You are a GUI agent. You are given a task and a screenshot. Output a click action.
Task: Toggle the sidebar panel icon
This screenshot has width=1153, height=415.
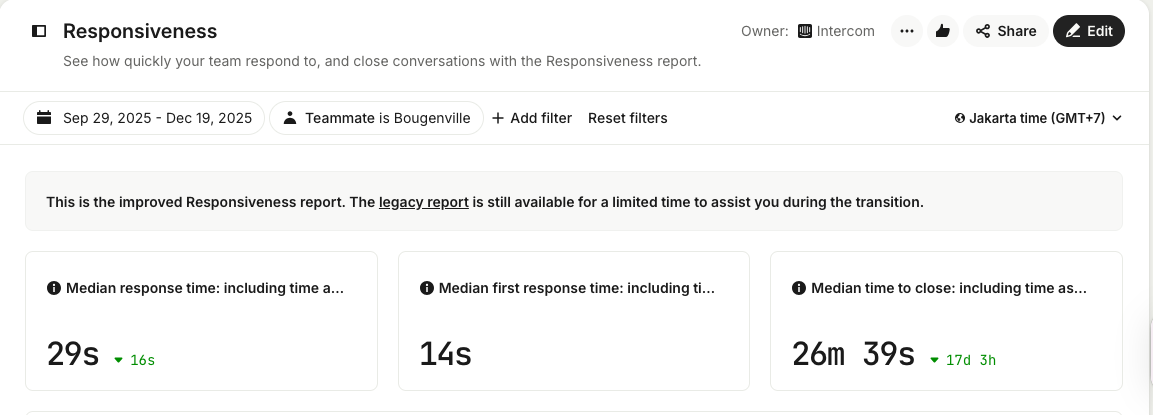tap(40, 31)
